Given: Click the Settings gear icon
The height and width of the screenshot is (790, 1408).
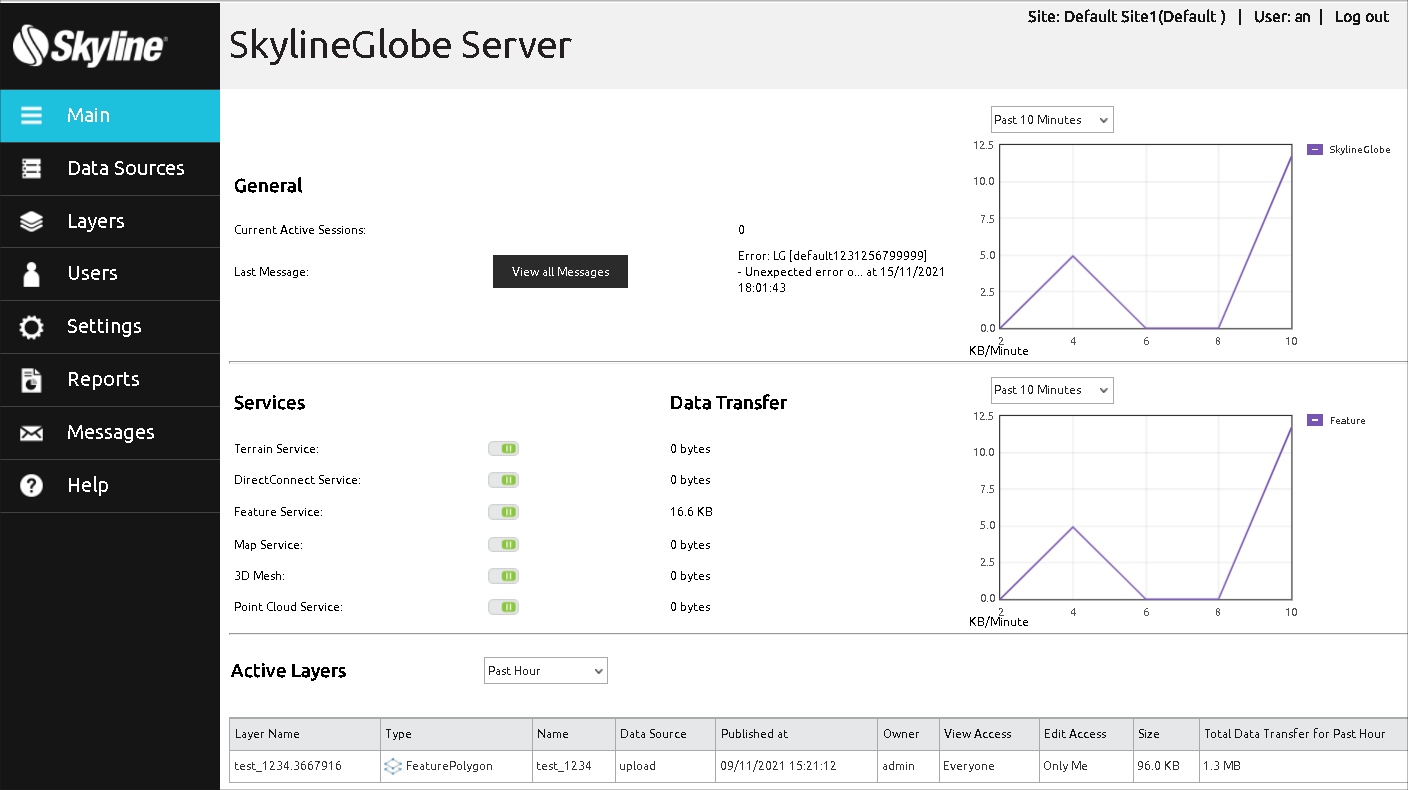Looking at the screenshot, I should click(31, 327).
